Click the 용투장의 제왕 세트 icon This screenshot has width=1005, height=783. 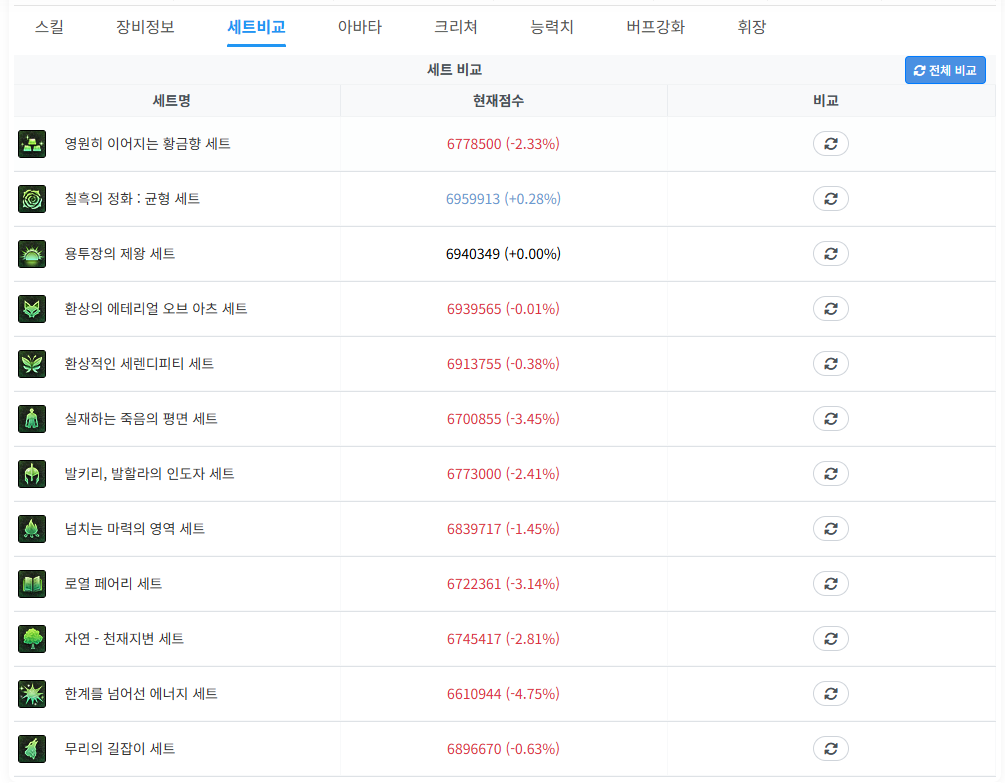(x=32, y=254)
